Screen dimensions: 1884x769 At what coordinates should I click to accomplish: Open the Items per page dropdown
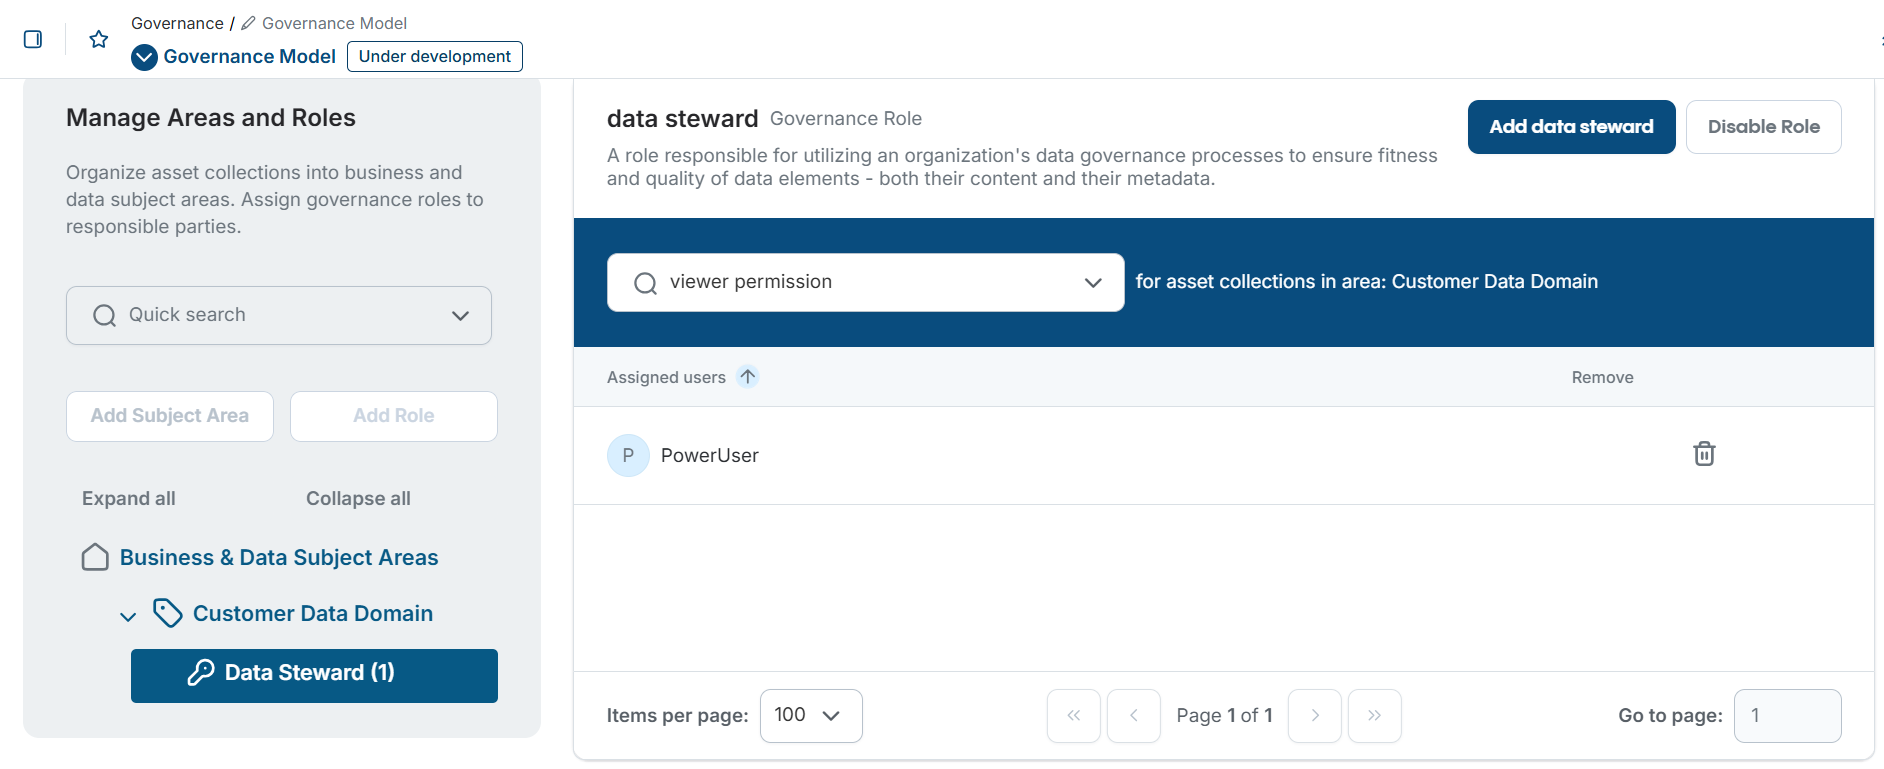pos(810,715)
